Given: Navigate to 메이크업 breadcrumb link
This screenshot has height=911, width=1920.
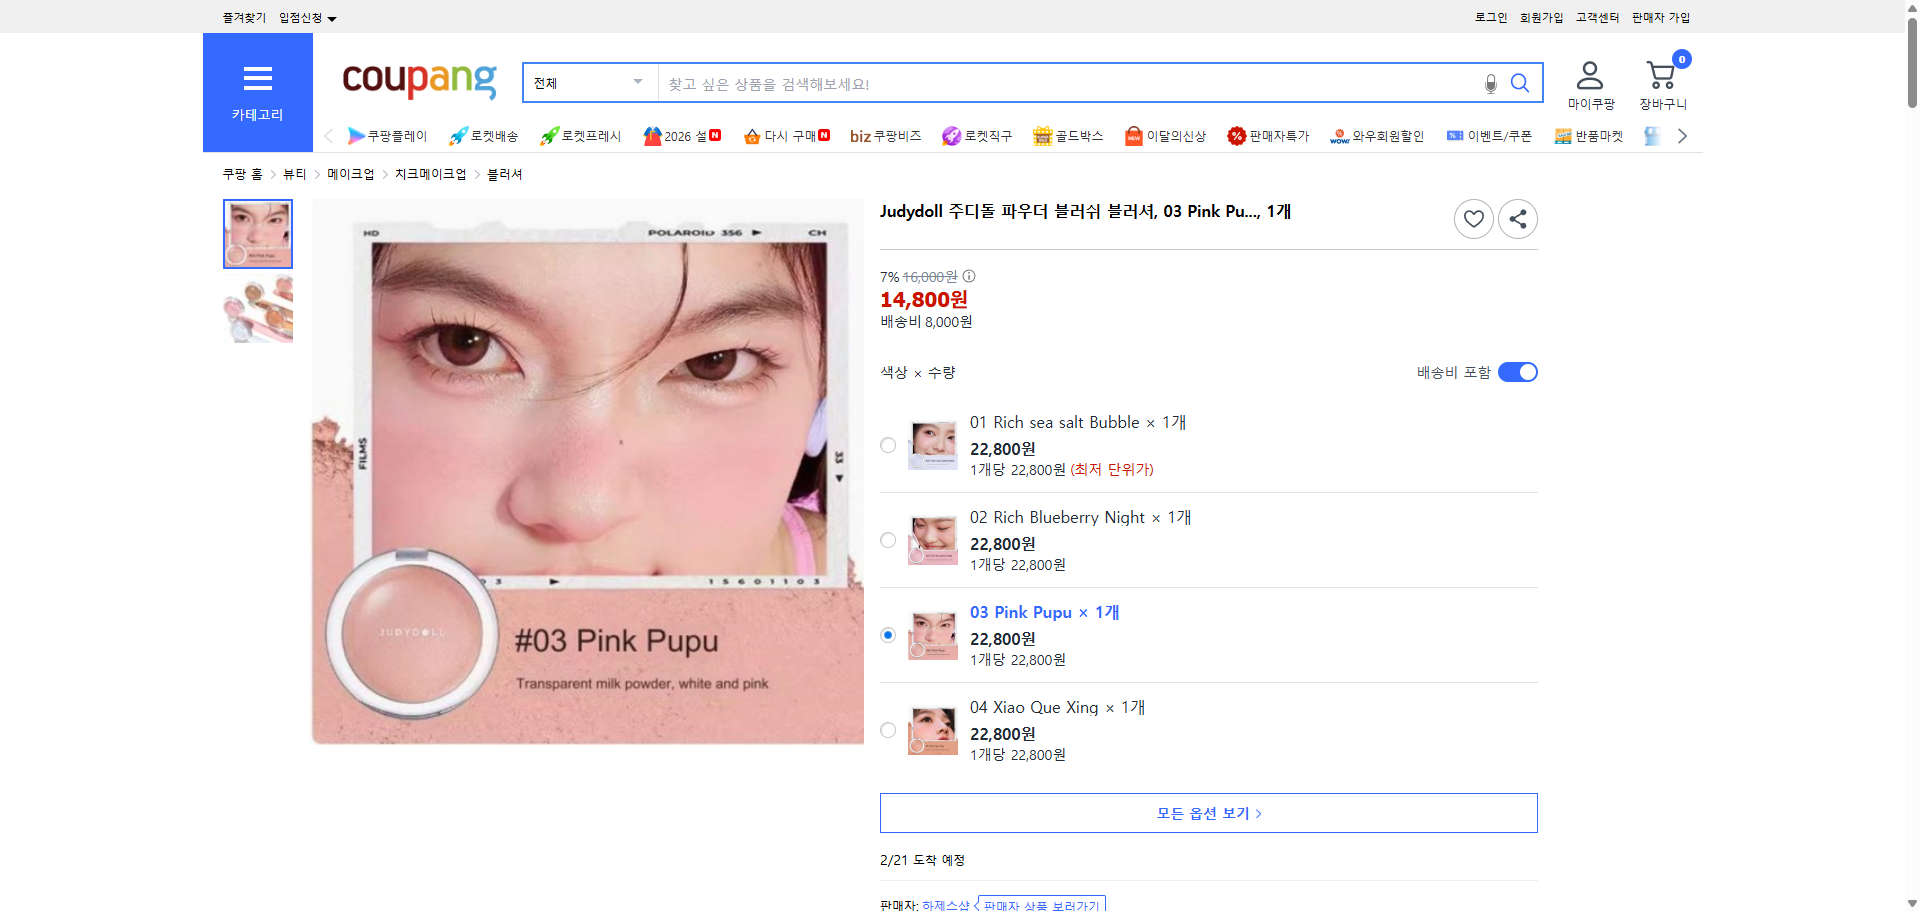Looking at the screenshot, I should coord(351,173).
